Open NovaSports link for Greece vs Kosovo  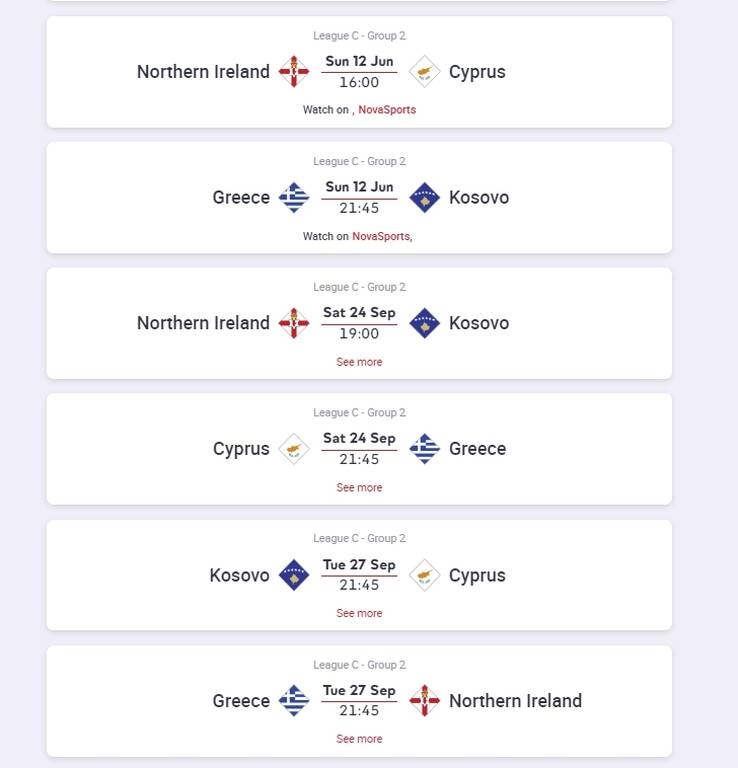click(381, 236)
